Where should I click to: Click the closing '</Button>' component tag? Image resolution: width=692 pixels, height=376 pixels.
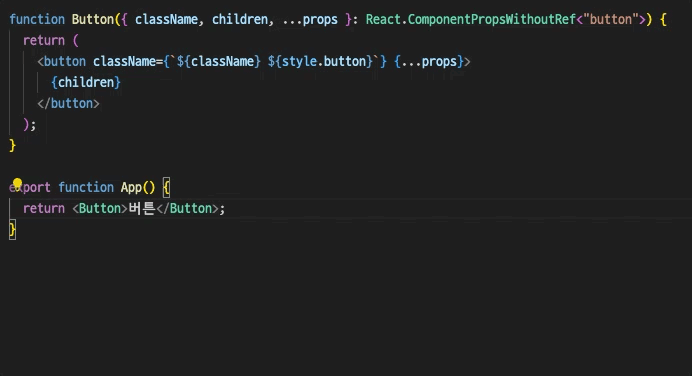click(x=187, y=208)
